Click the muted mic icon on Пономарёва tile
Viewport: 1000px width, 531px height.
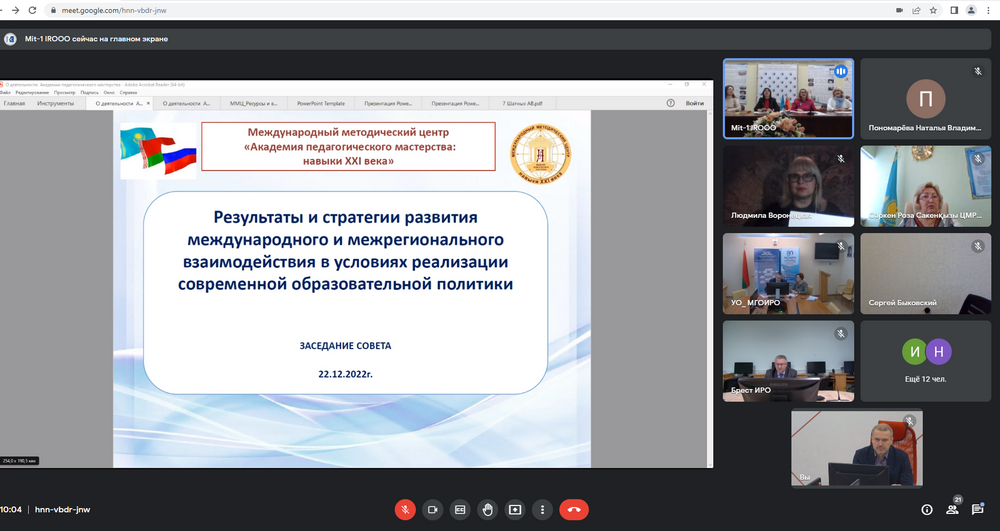[x=978, y=71]
